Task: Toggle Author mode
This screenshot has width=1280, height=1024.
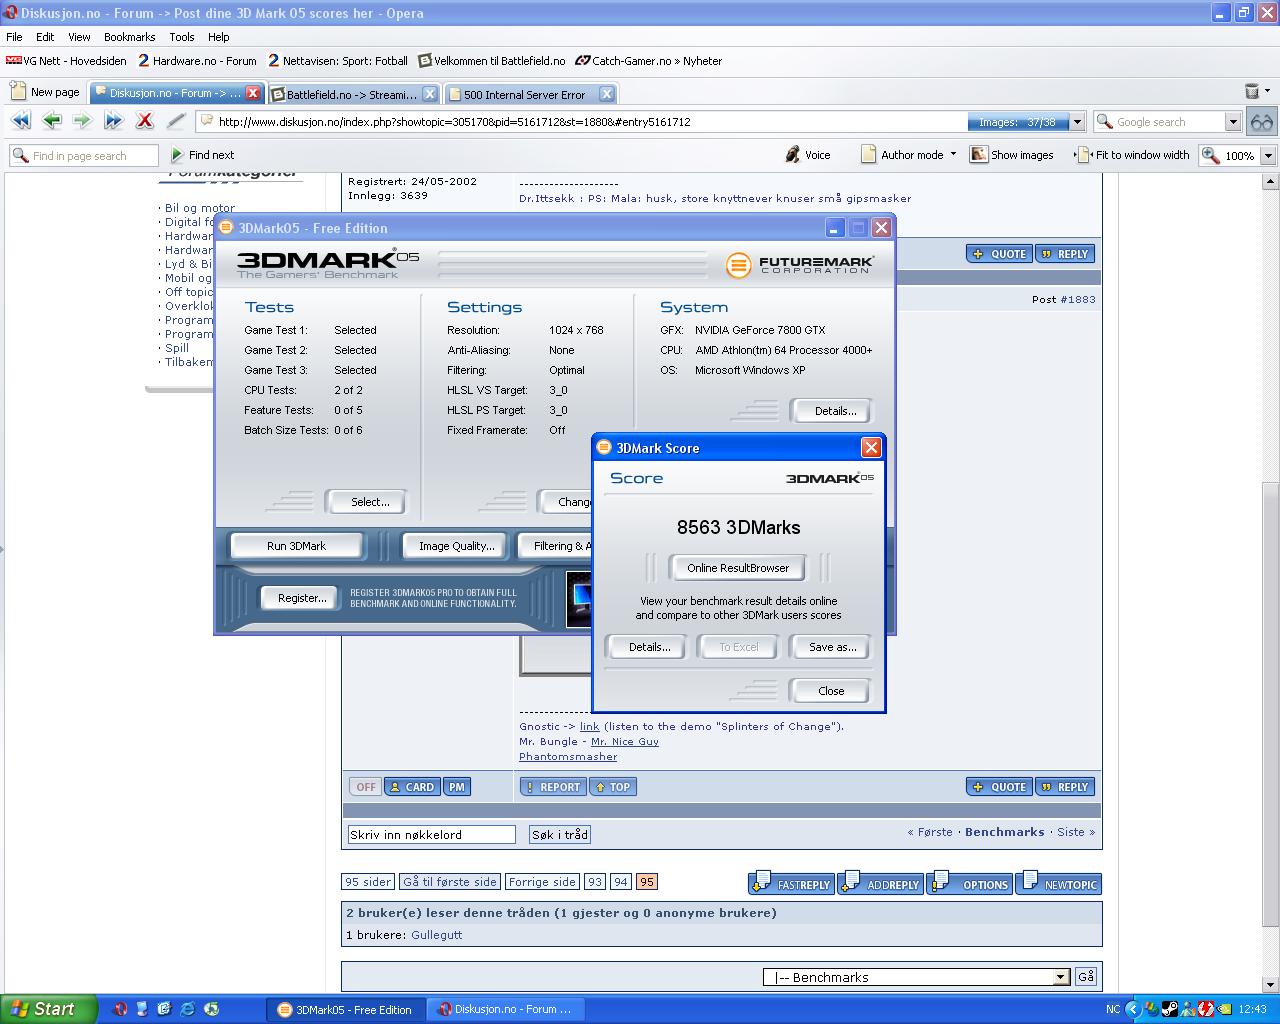Action: click(x=901, y=155)
